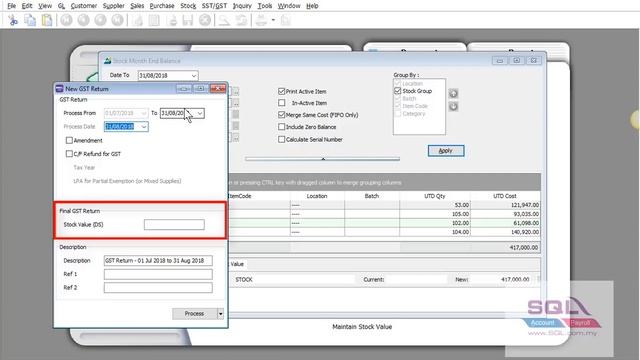The image size is (640, 360).
Task: Click the Batch column header
Action: (x=372, y=196)
